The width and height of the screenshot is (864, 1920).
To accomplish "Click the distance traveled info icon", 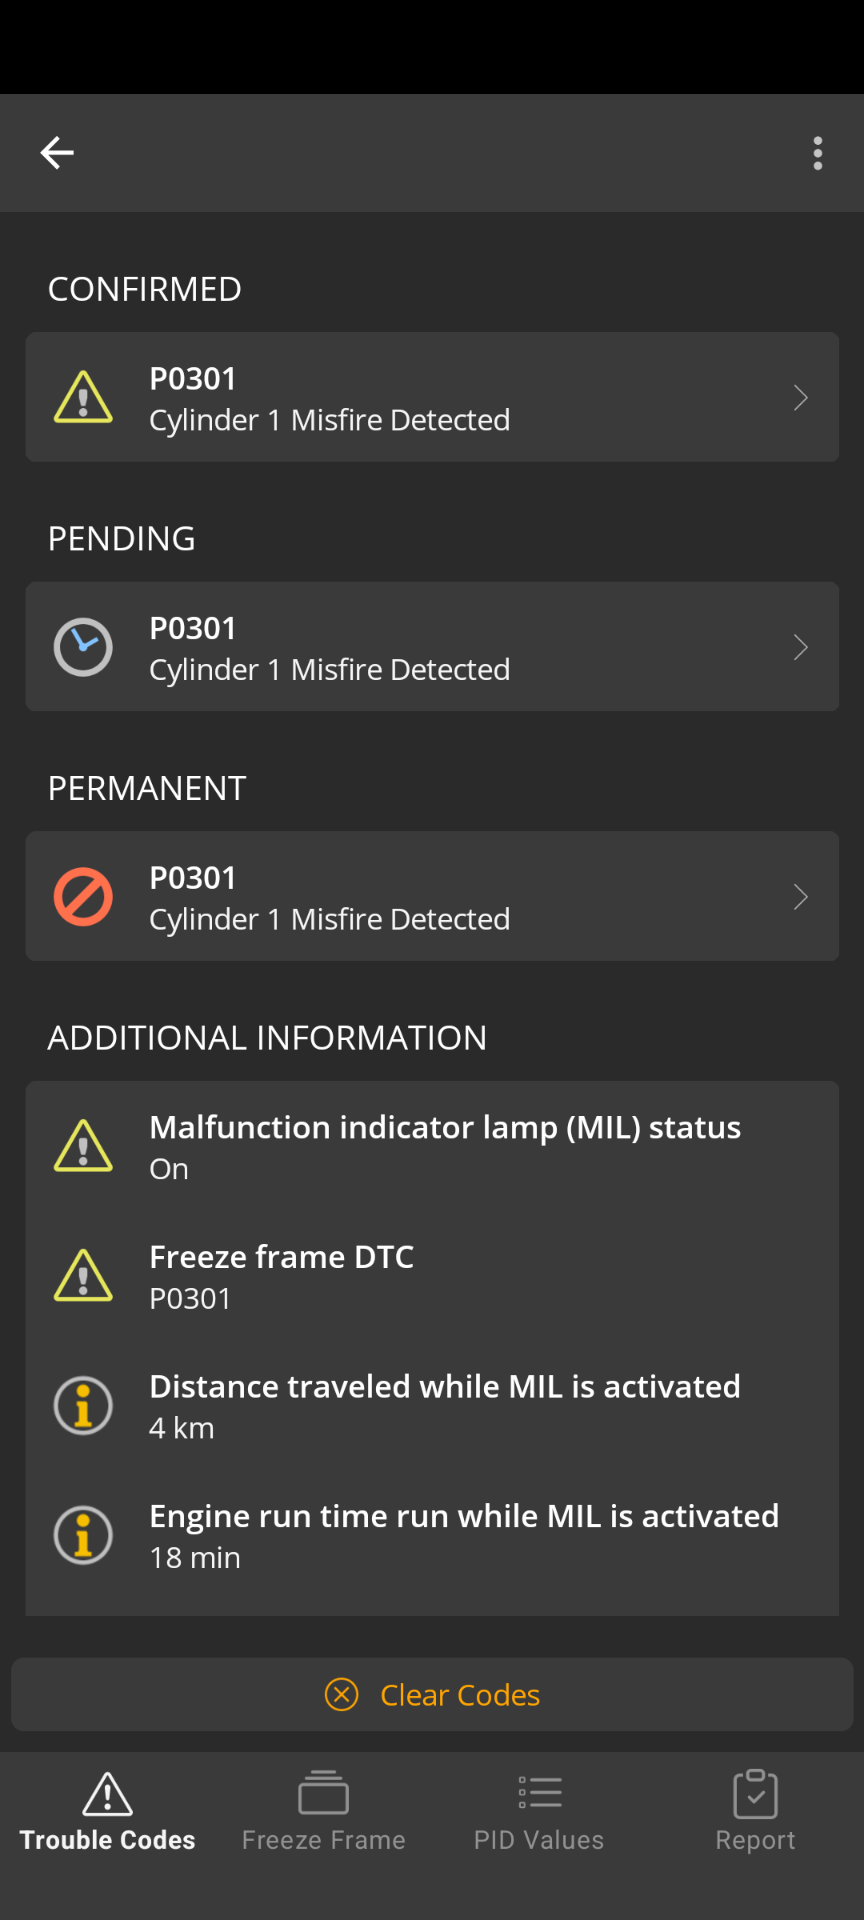I will click(x=83, y=1406).
